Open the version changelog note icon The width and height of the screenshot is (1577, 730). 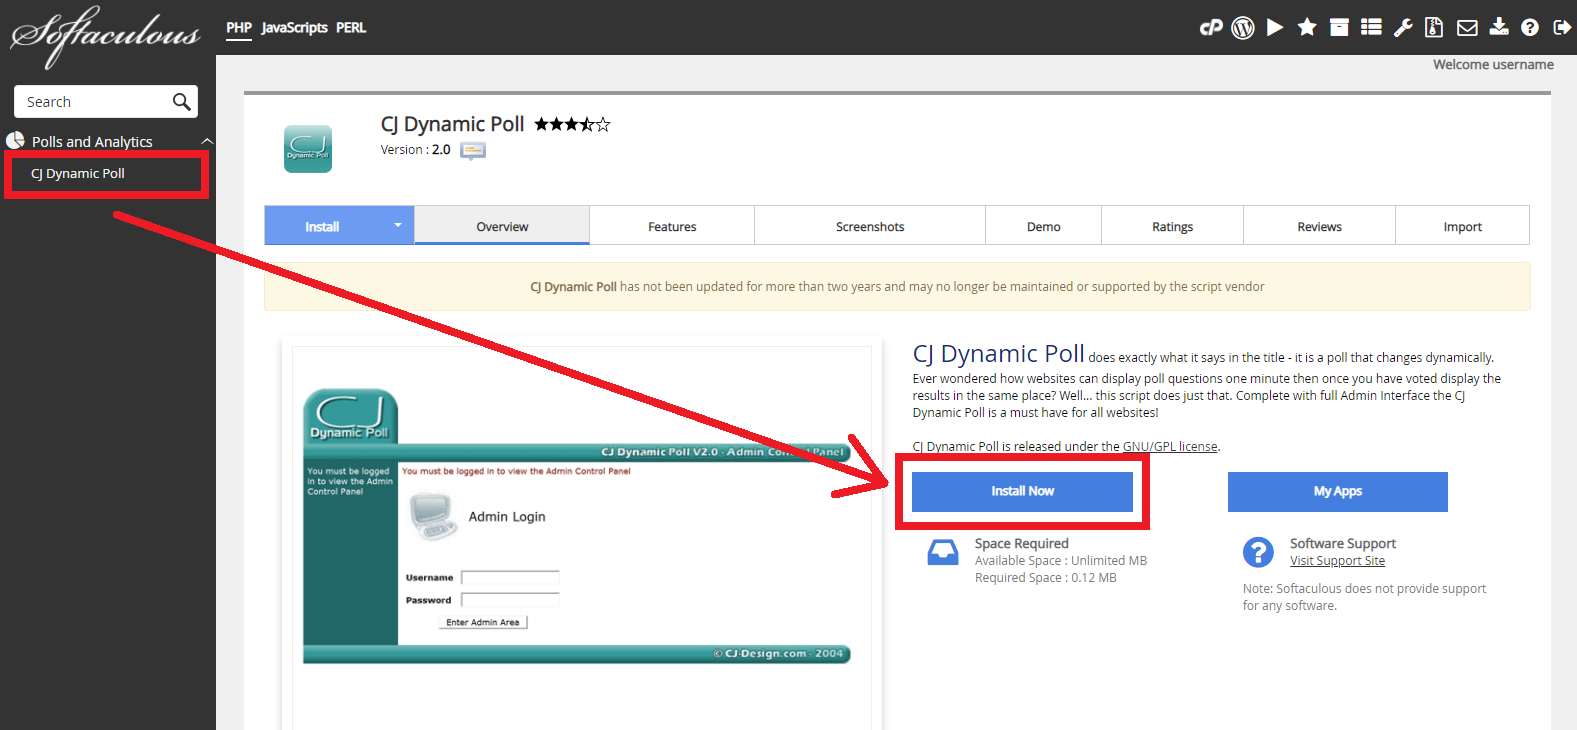473,151
